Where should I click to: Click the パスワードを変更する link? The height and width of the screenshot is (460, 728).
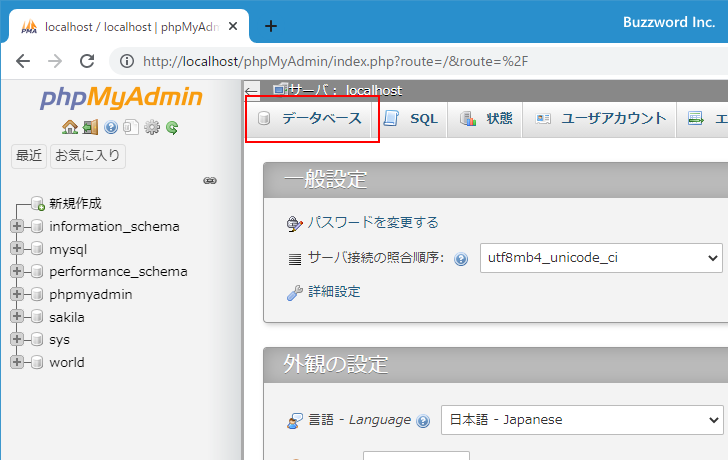click(x=373, y=222)
